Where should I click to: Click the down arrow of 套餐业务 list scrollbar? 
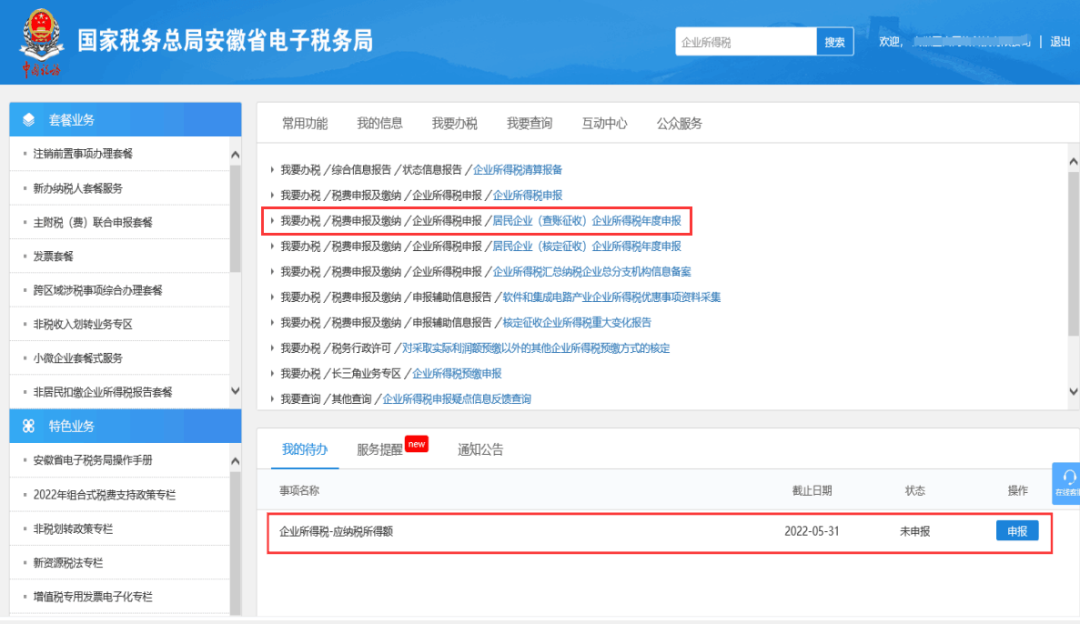click(235, 391)
